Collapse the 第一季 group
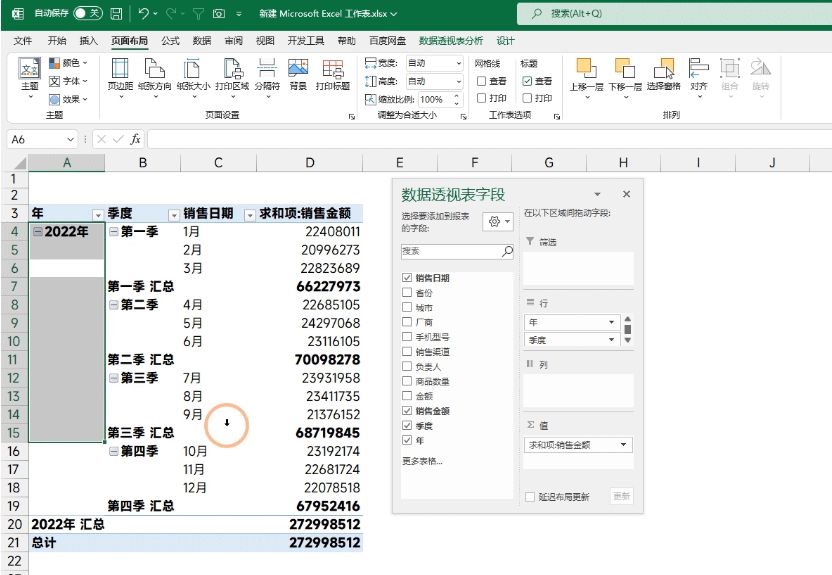Viewport: 832px width, 575px height. [114, 231]
